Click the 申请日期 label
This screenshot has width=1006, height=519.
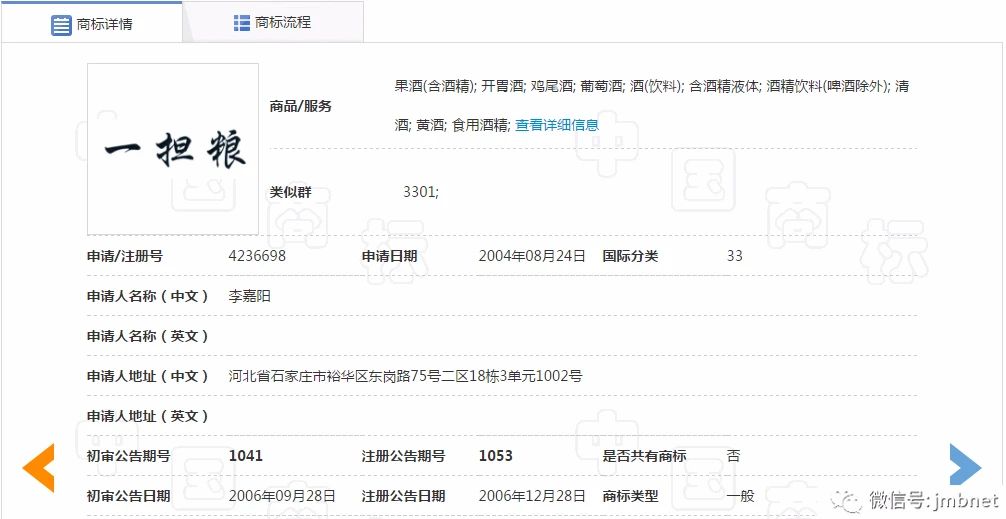[389, 256]
